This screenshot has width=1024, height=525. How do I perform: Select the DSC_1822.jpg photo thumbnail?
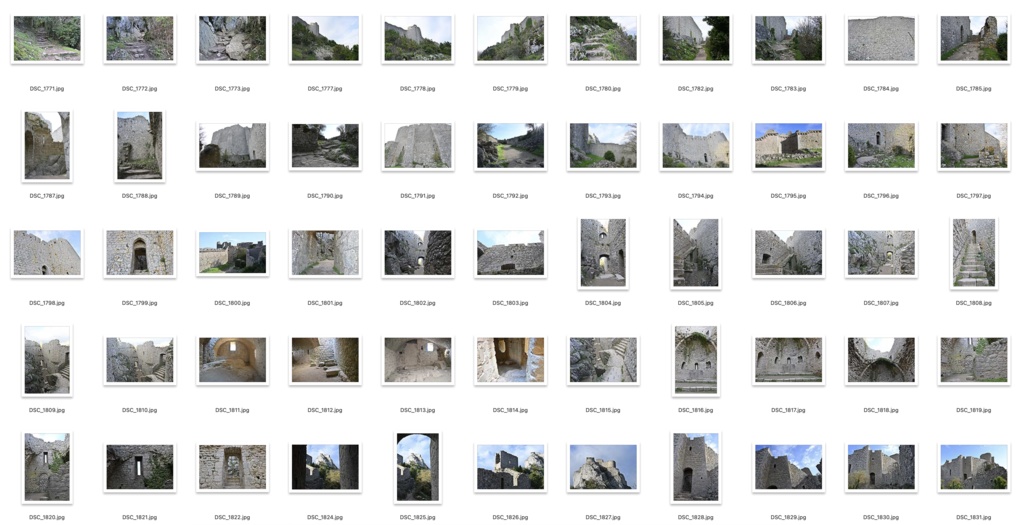coord(232,468)
